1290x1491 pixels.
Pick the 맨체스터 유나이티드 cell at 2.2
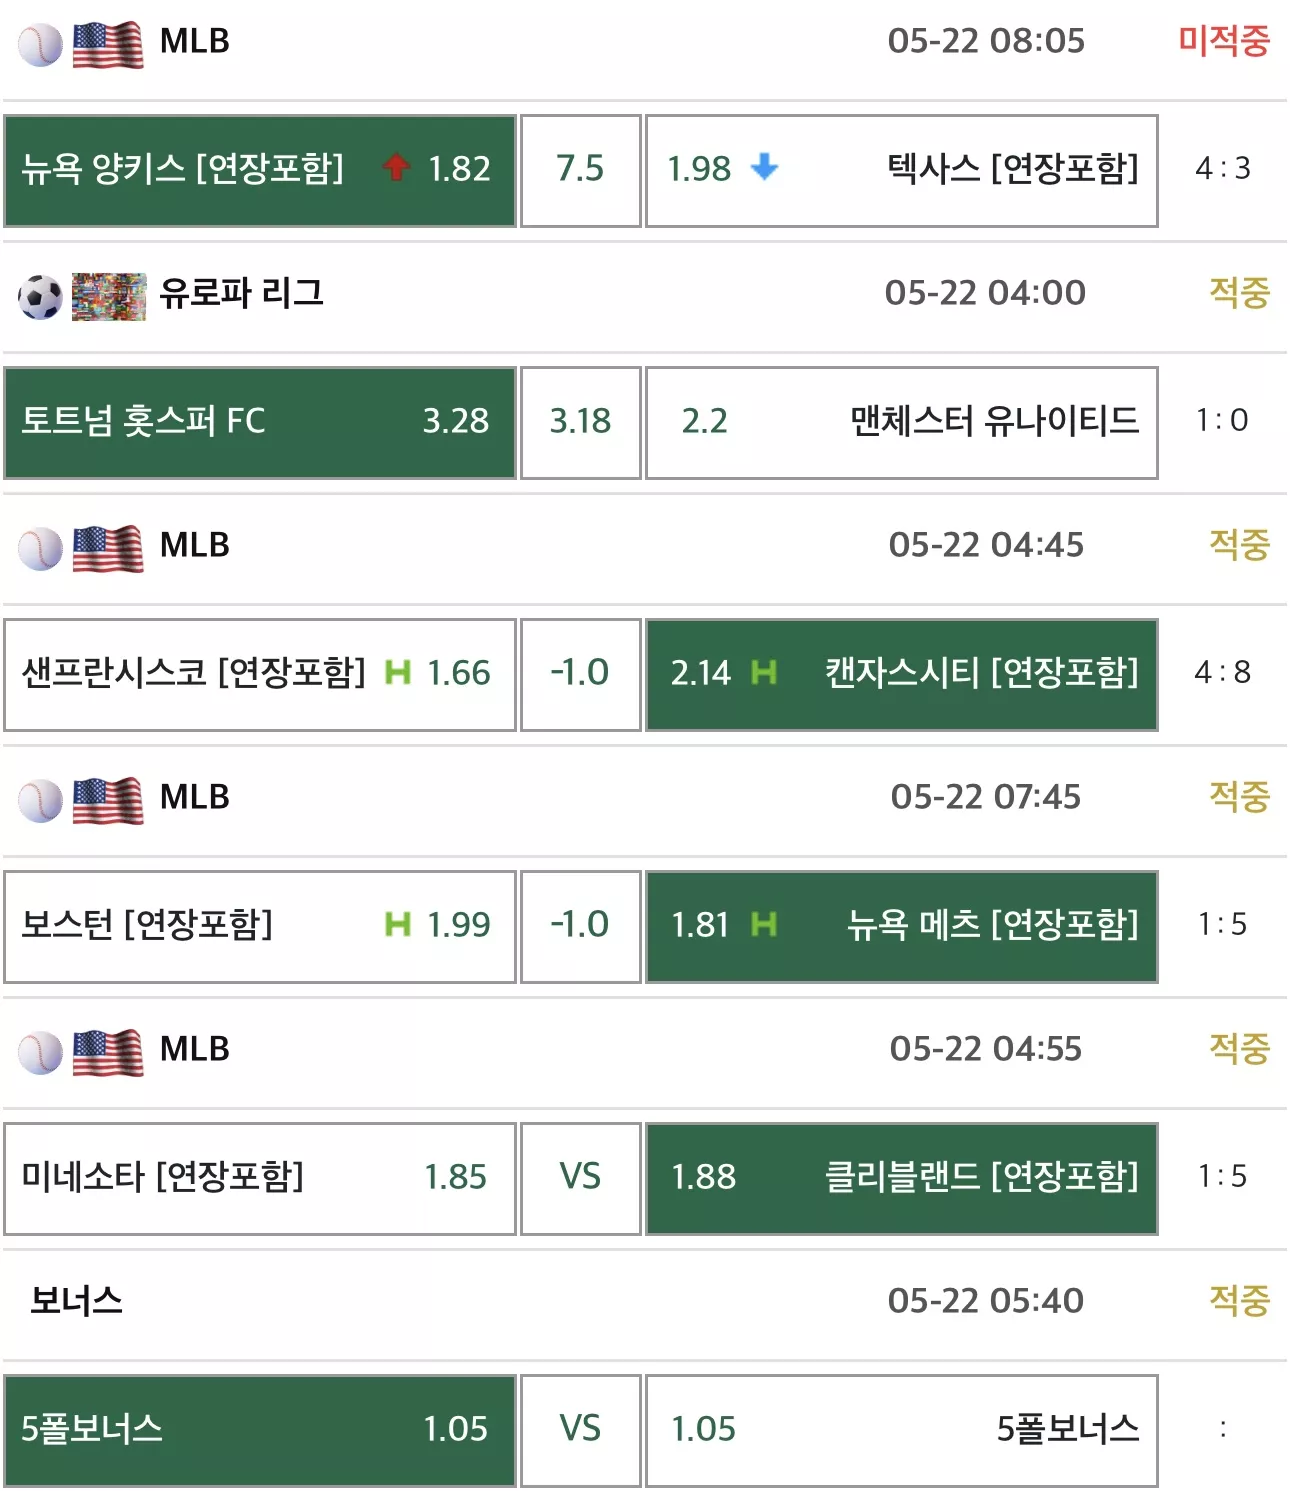coord(902,423)
